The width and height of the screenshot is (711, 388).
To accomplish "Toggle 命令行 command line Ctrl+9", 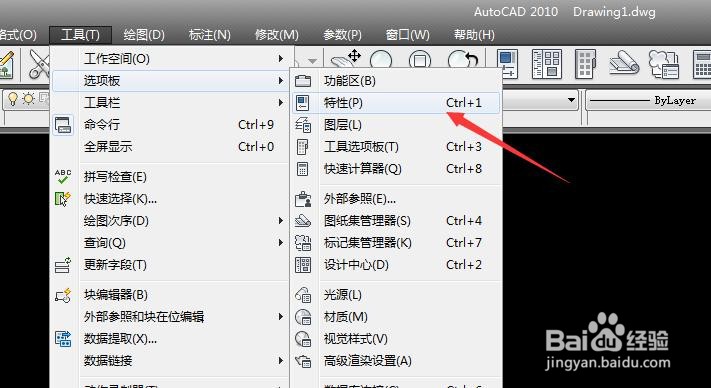I will (170, 125).
